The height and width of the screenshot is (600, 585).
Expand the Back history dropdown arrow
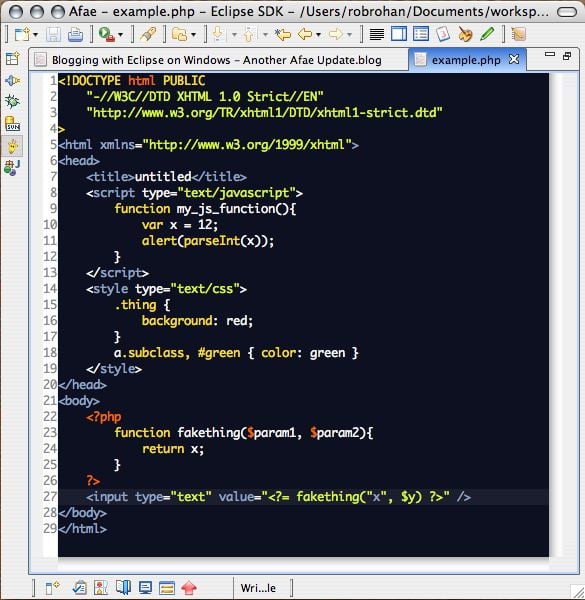pyautogui.click(x=318, y=35)
